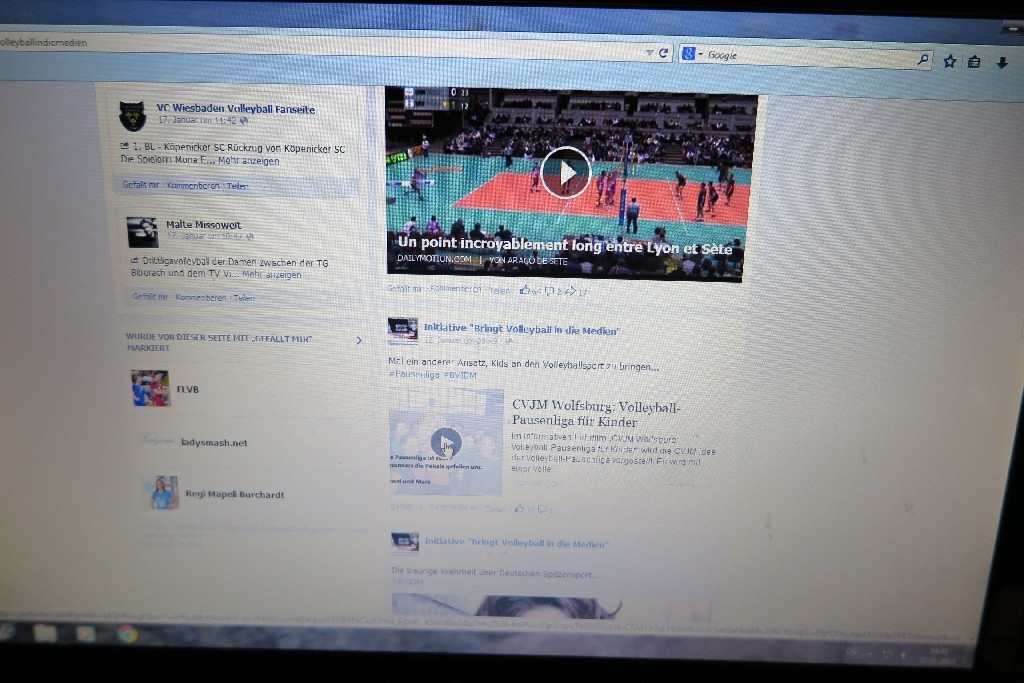This screenshot has width=1024, height=683.
Task: Click the address bar URL text
Action: [43, 42]
